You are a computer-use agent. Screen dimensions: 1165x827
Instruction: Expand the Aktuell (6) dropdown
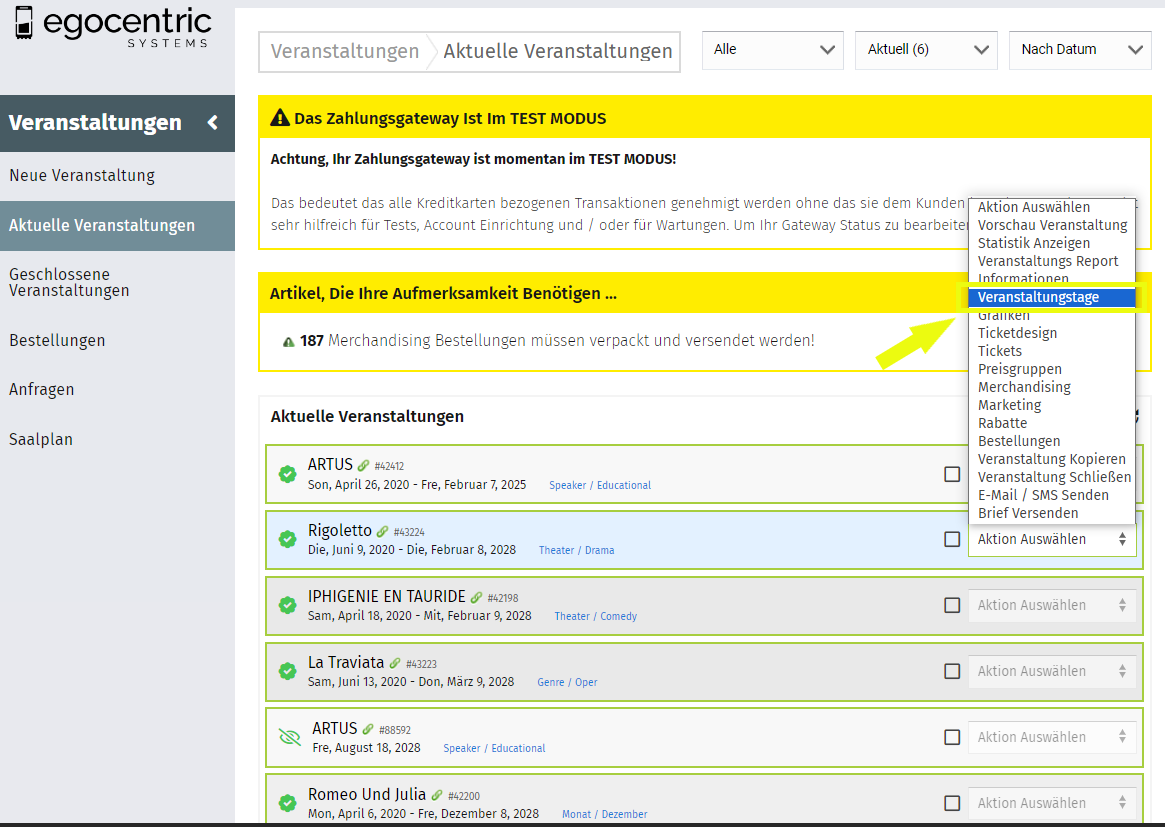(x=926, y=50)
